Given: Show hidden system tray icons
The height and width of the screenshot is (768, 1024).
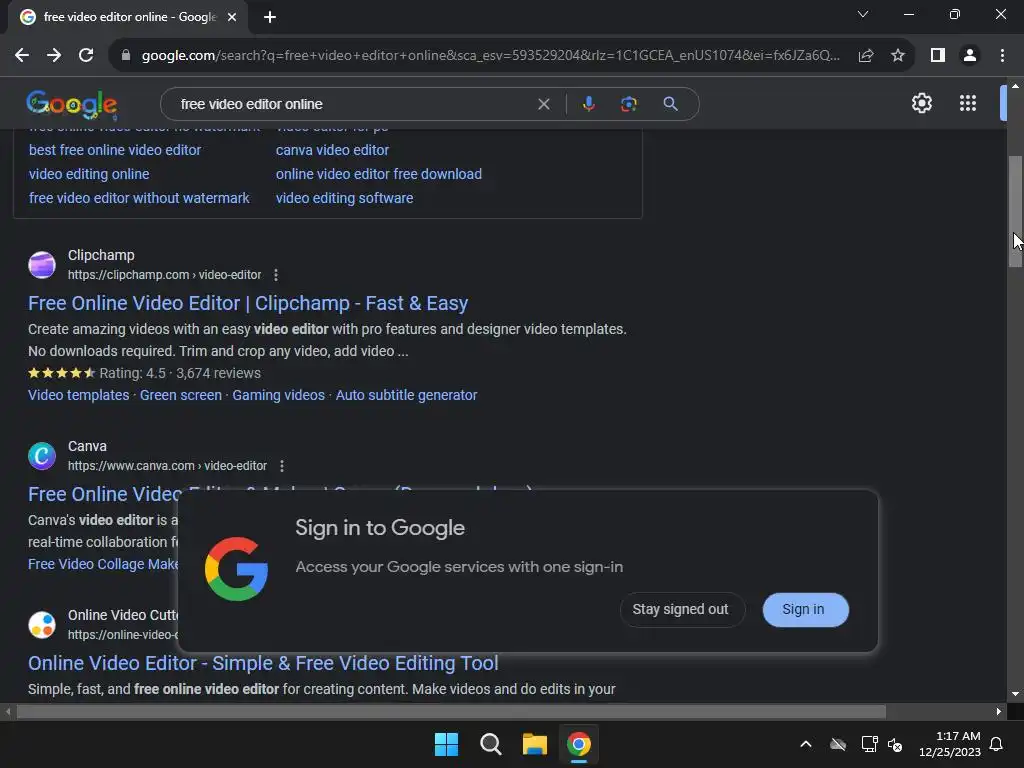Looking at the screenshot, I should click(806, 744).
